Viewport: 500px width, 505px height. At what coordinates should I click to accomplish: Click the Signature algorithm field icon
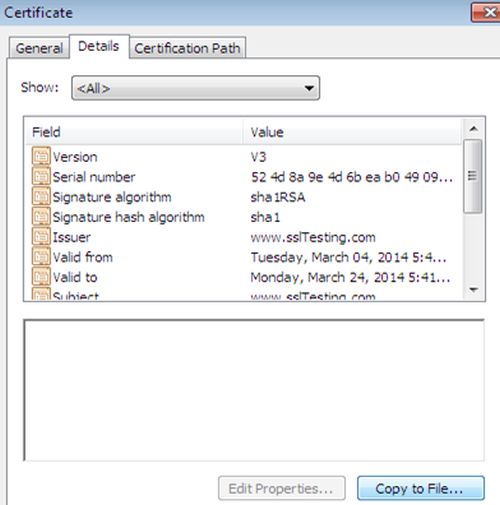click(x=41, y=196)
